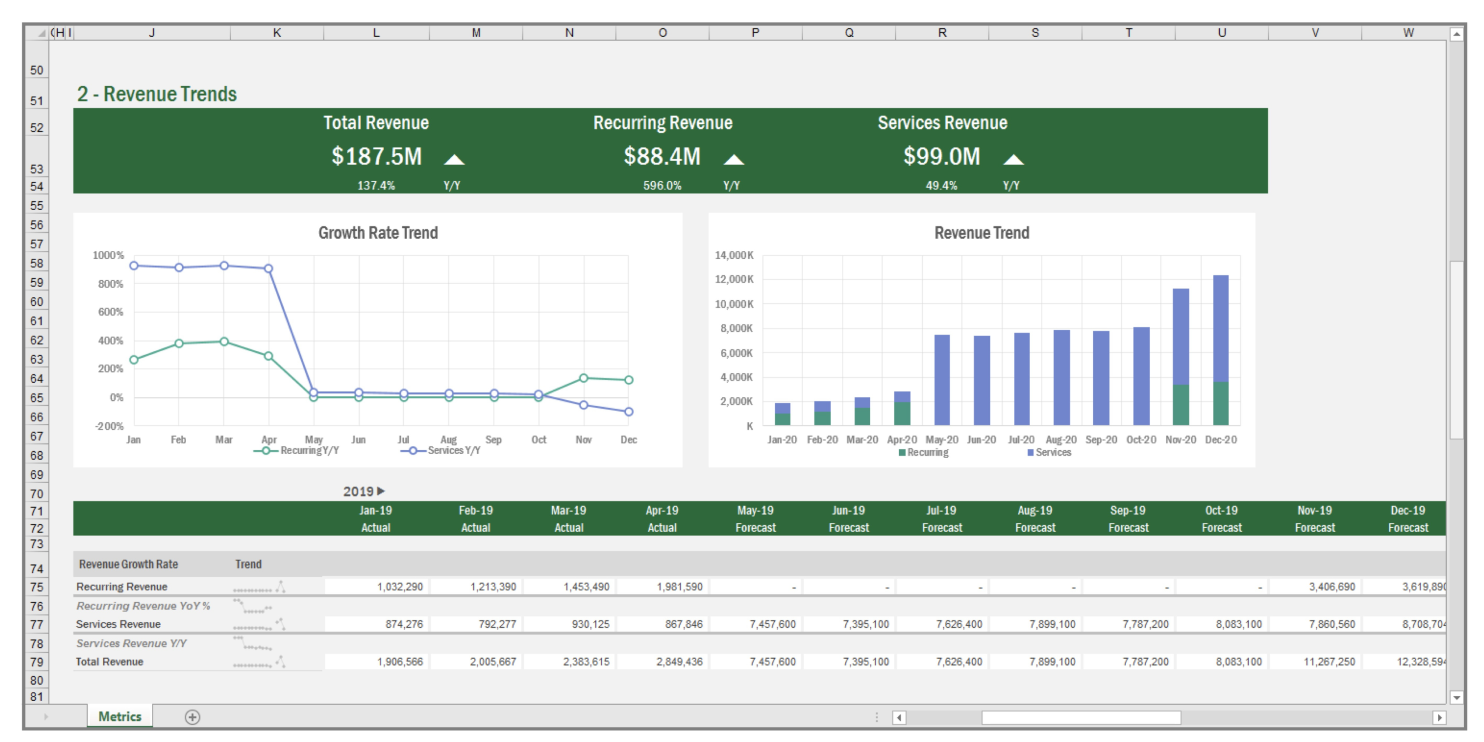Click the Services legend in Revenue Trend chart
1484x742 pixels.
pyautogui.click(x=1048, y=453)
